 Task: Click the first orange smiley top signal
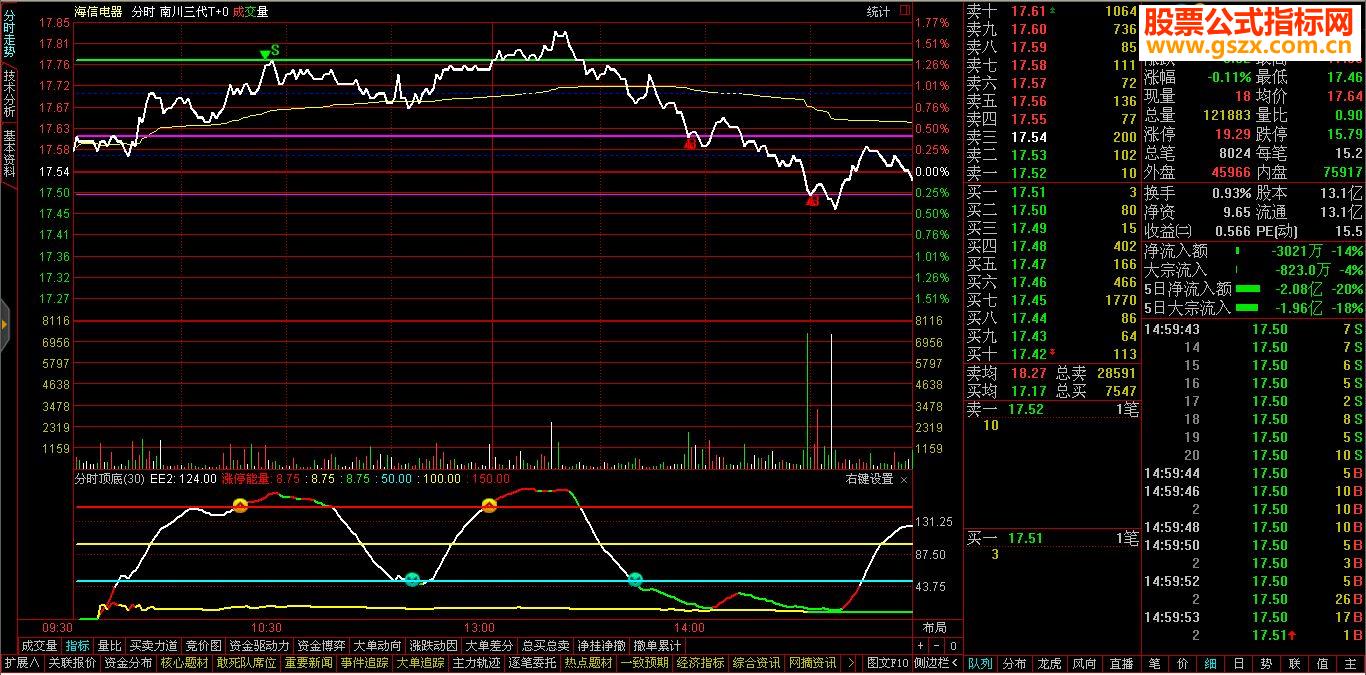click(x=240, y=506)
